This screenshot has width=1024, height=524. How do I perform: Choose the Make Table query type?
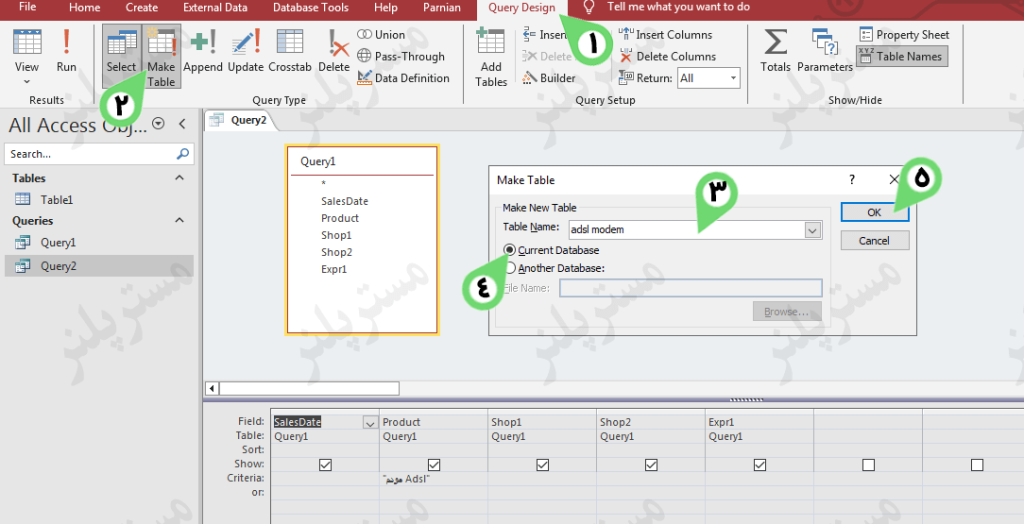pos(161,56)
